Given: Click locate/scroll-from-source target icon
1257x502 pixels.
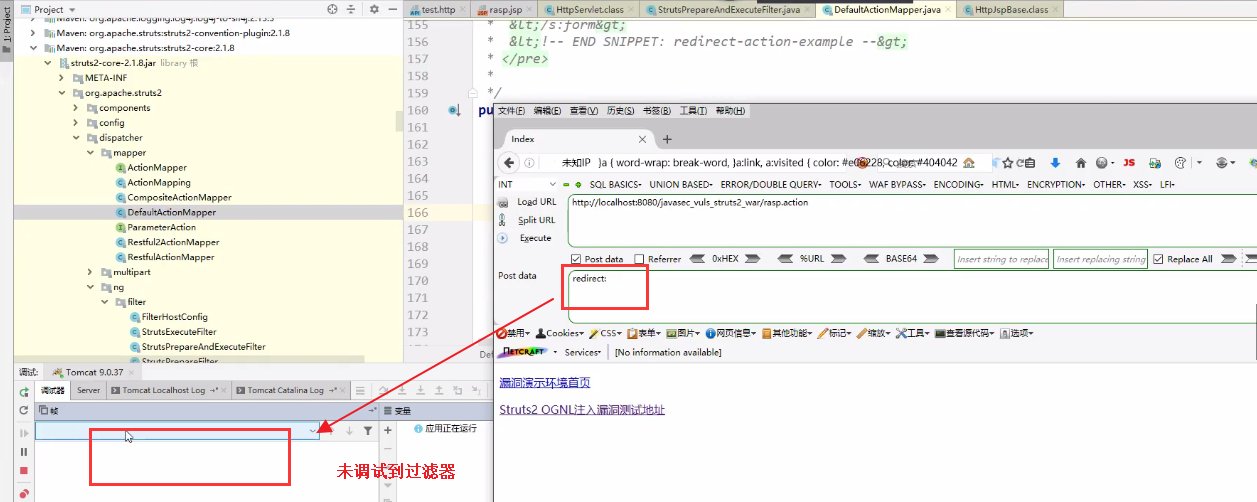Looking at the screenshot, I should (332, 9).
